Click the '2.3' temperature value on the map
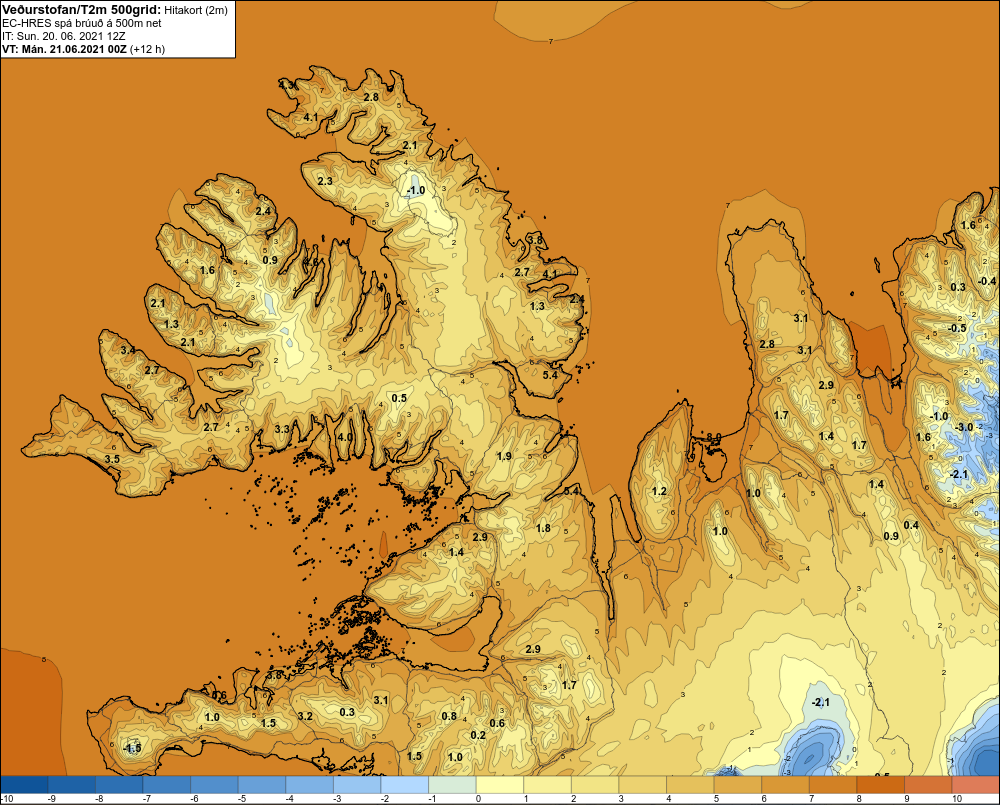Image resolution: width=1000 pixels, height=805 pixels. click(325, 181)
